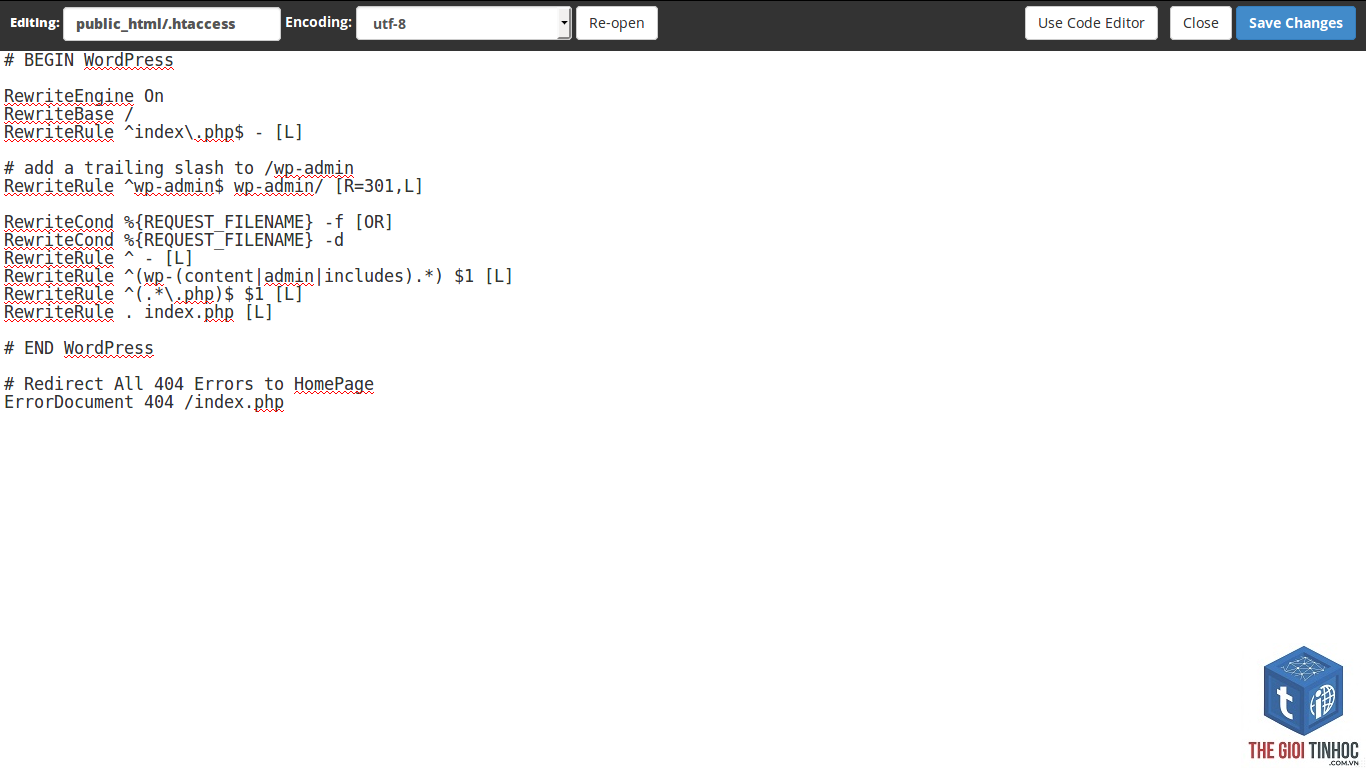The width and height of the screenshot is (1366, 768).
Task: Click the 'ErrorDocument 404 /index.php' line
Action: [144, 403]
